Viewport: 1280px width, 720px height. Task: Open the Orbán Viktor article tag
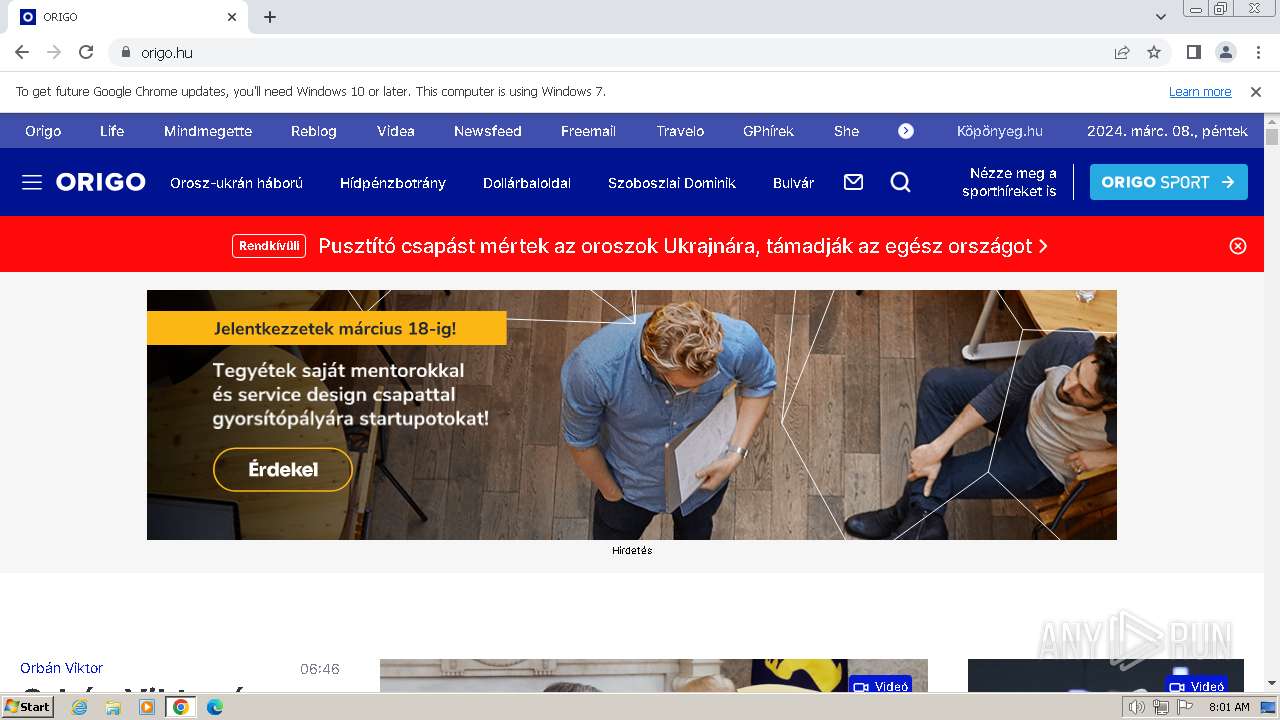click(x=61, y=668)
